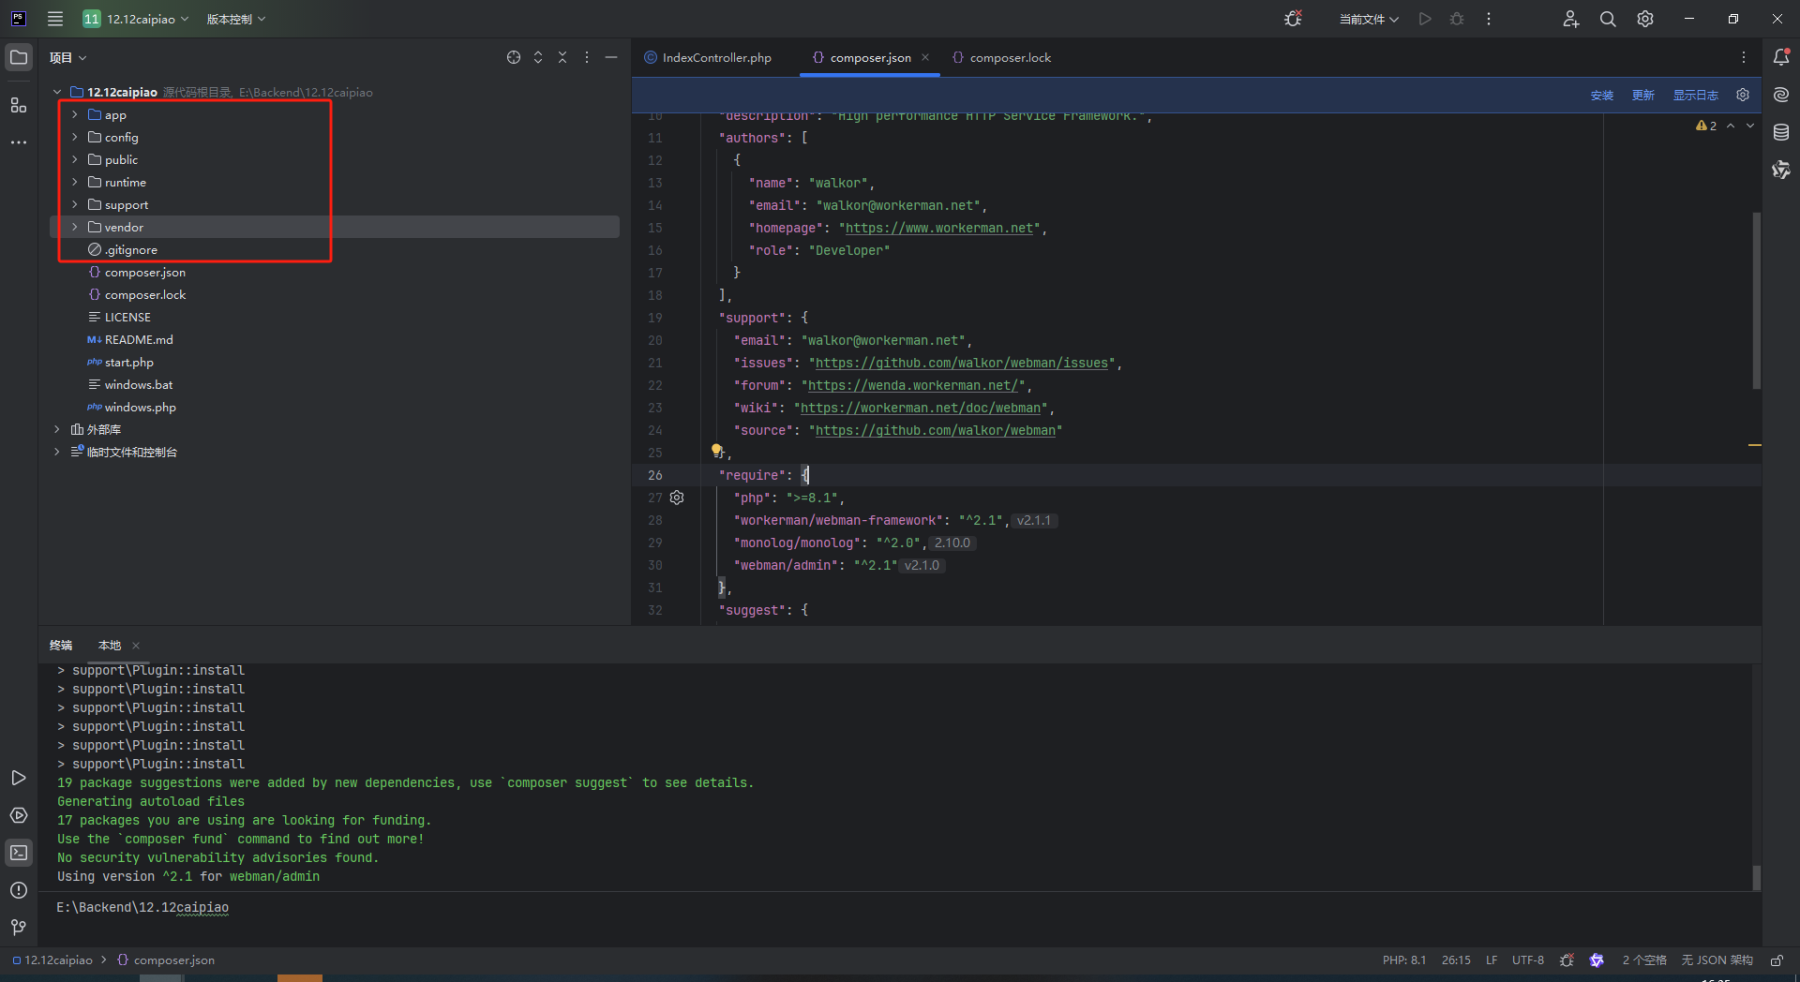Toggle read-only lock in status bar
Screen dimensions: 1800x982
tap(1777, 960)
